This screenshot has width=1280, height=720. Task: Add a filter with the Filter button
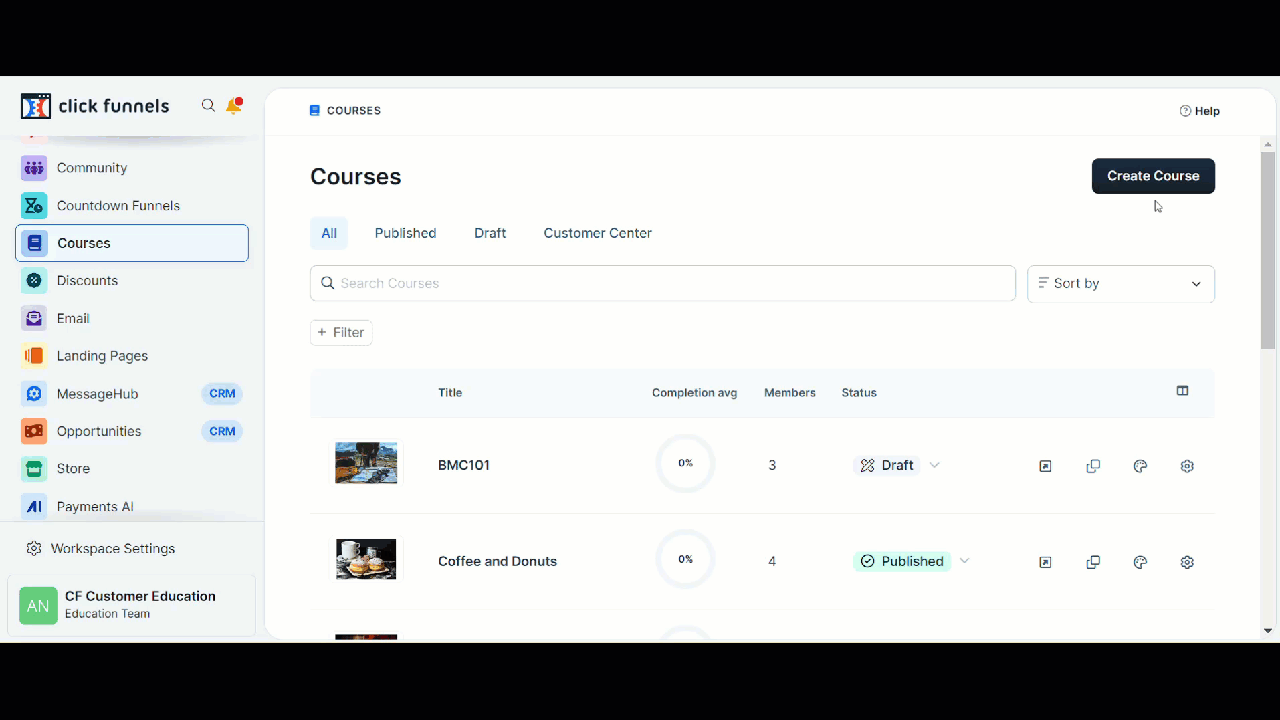click(341, 332)
